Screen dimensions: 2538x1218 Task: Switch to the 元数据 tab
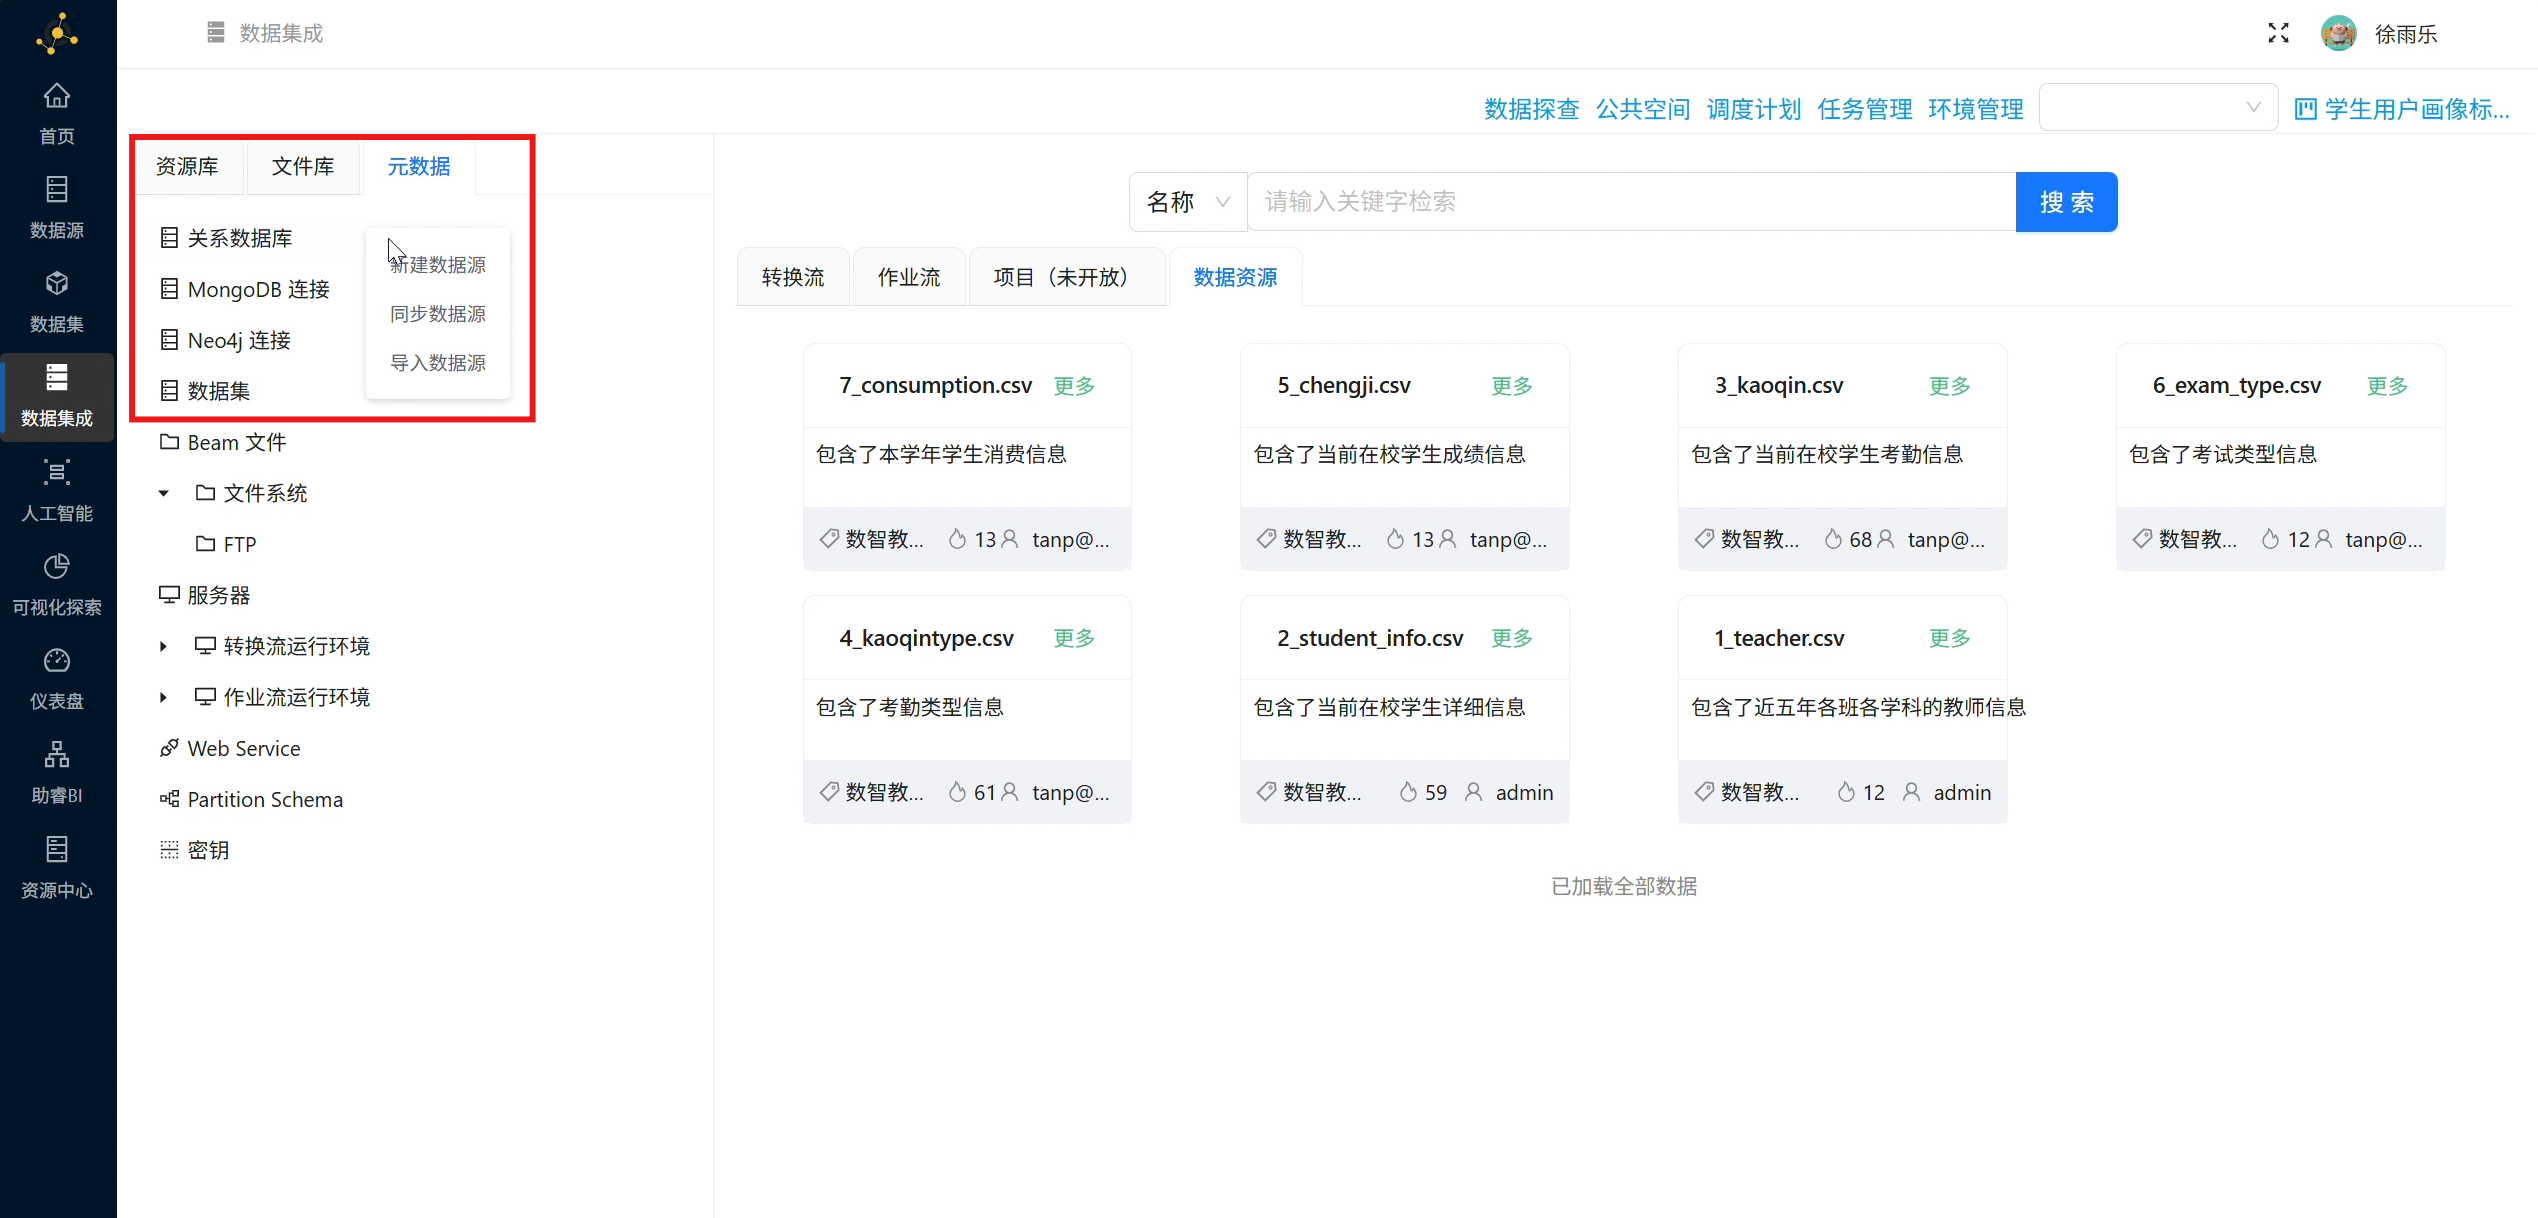(419, 166)
